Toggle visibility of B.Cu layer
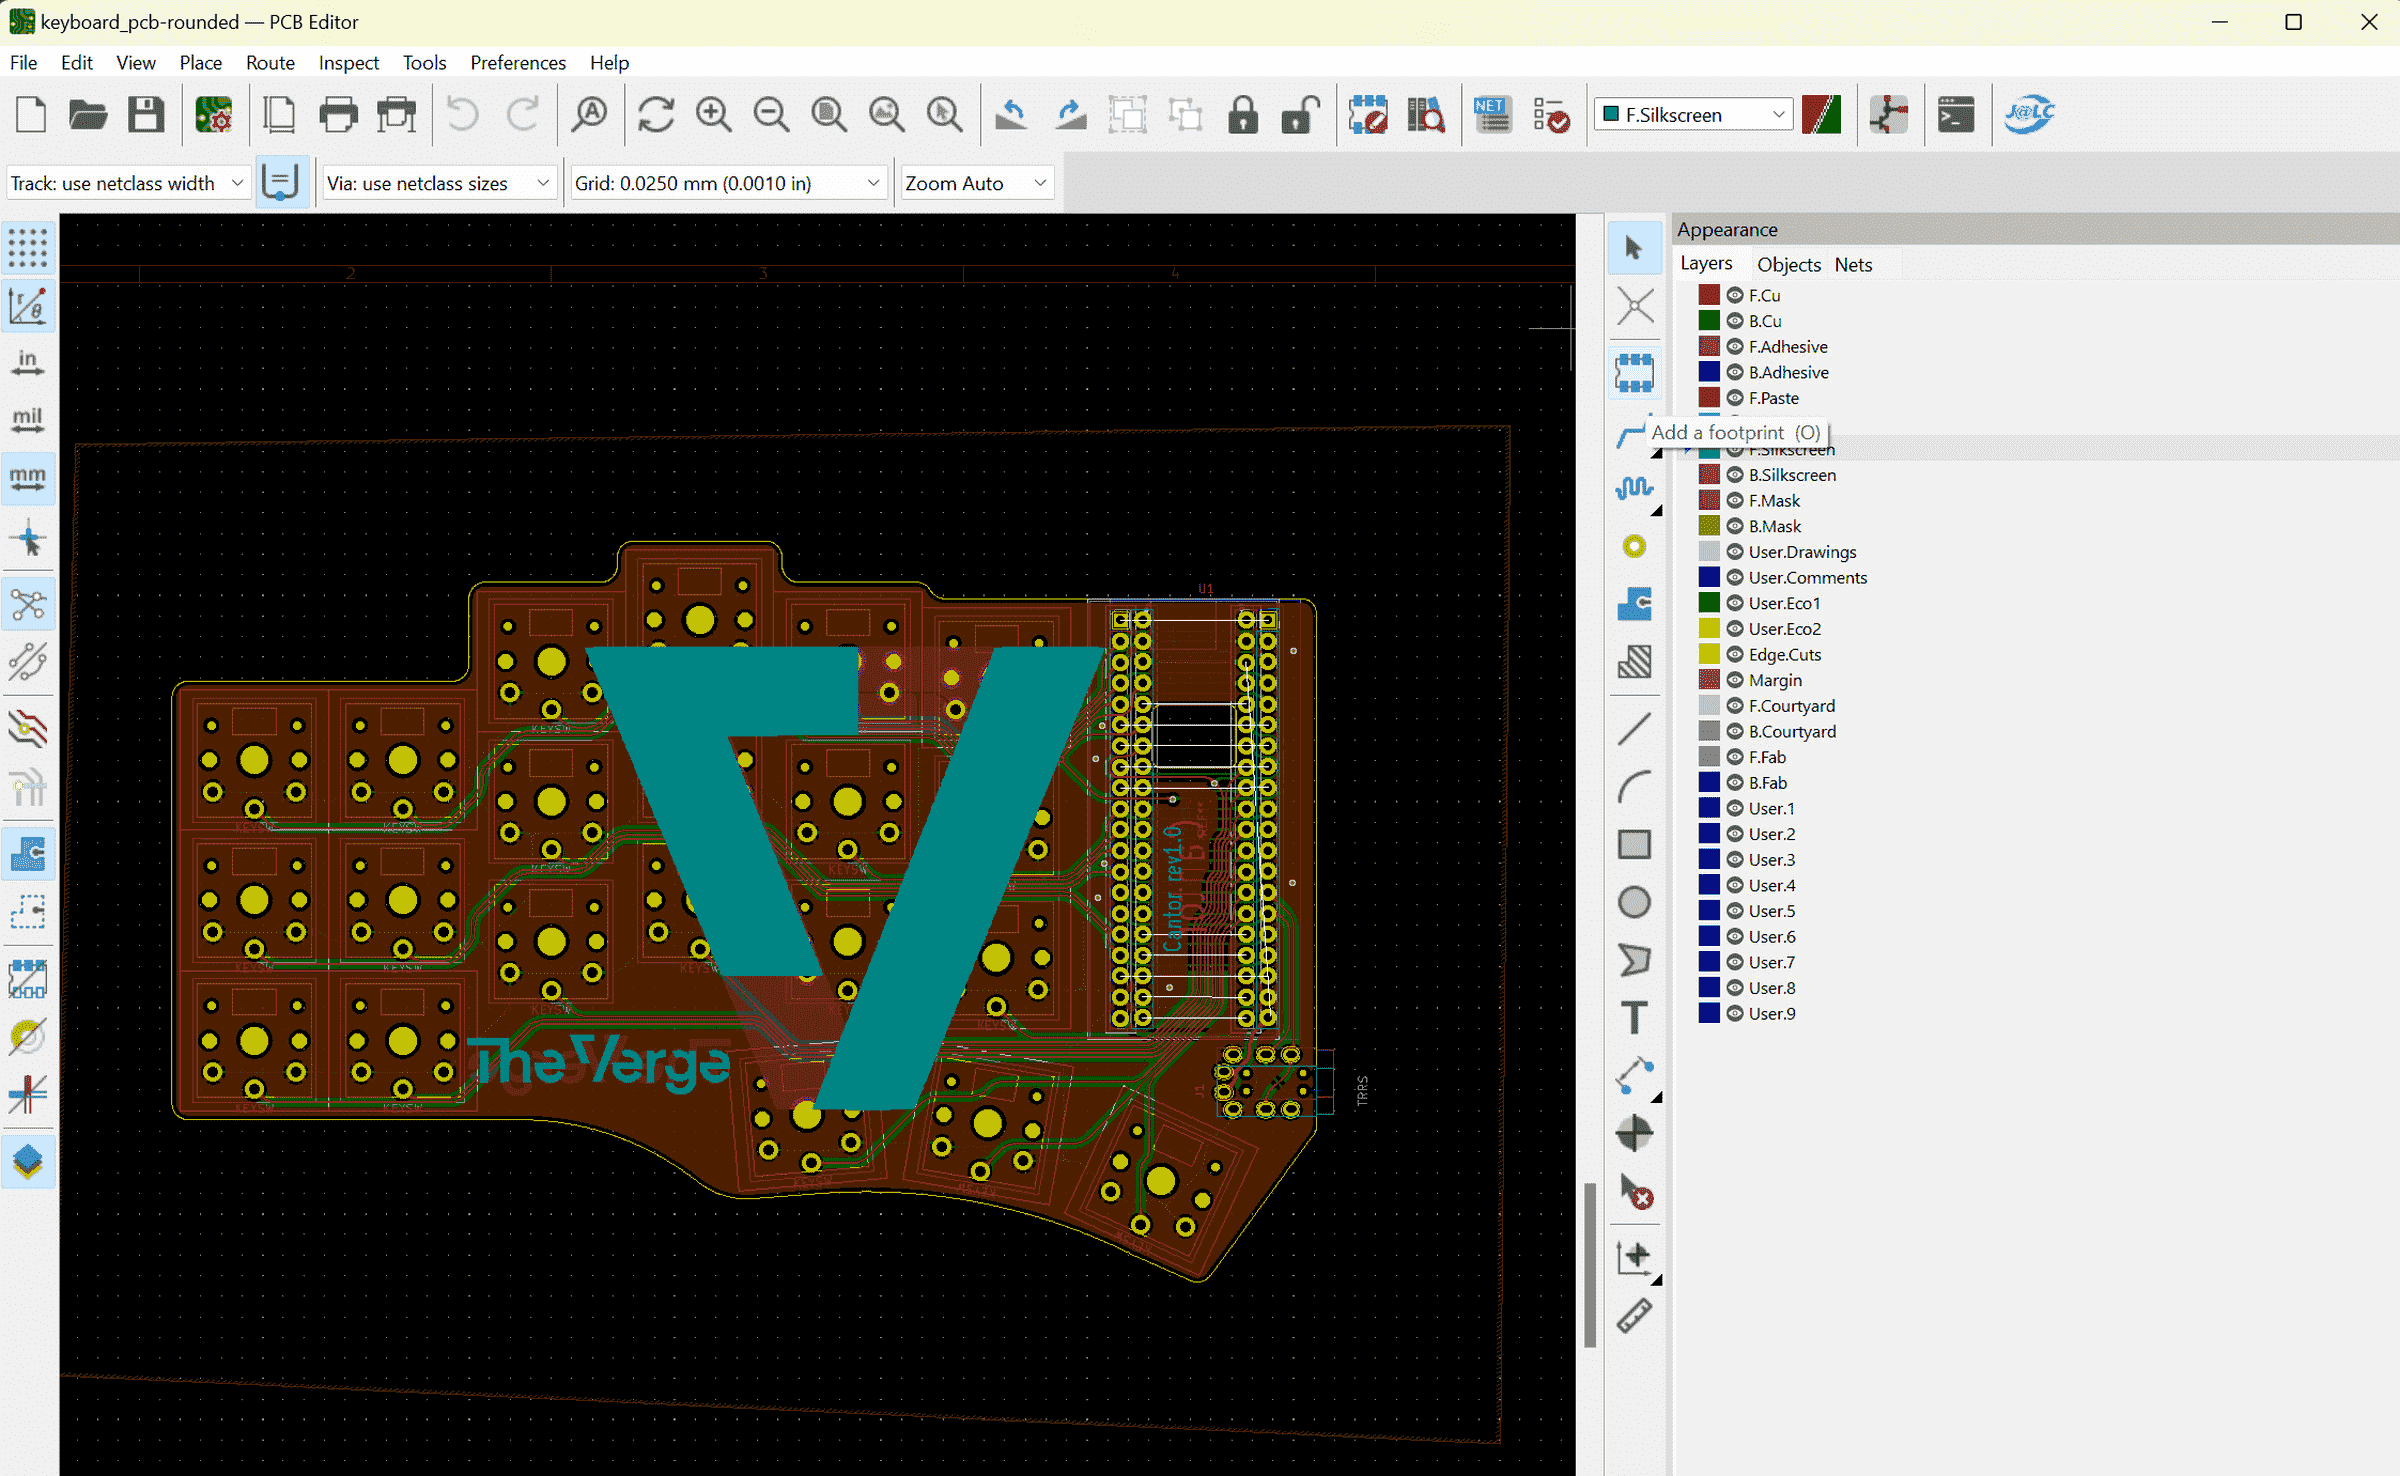The width and height of the screenshot is (2400, 1476). tap(1733, 321)
